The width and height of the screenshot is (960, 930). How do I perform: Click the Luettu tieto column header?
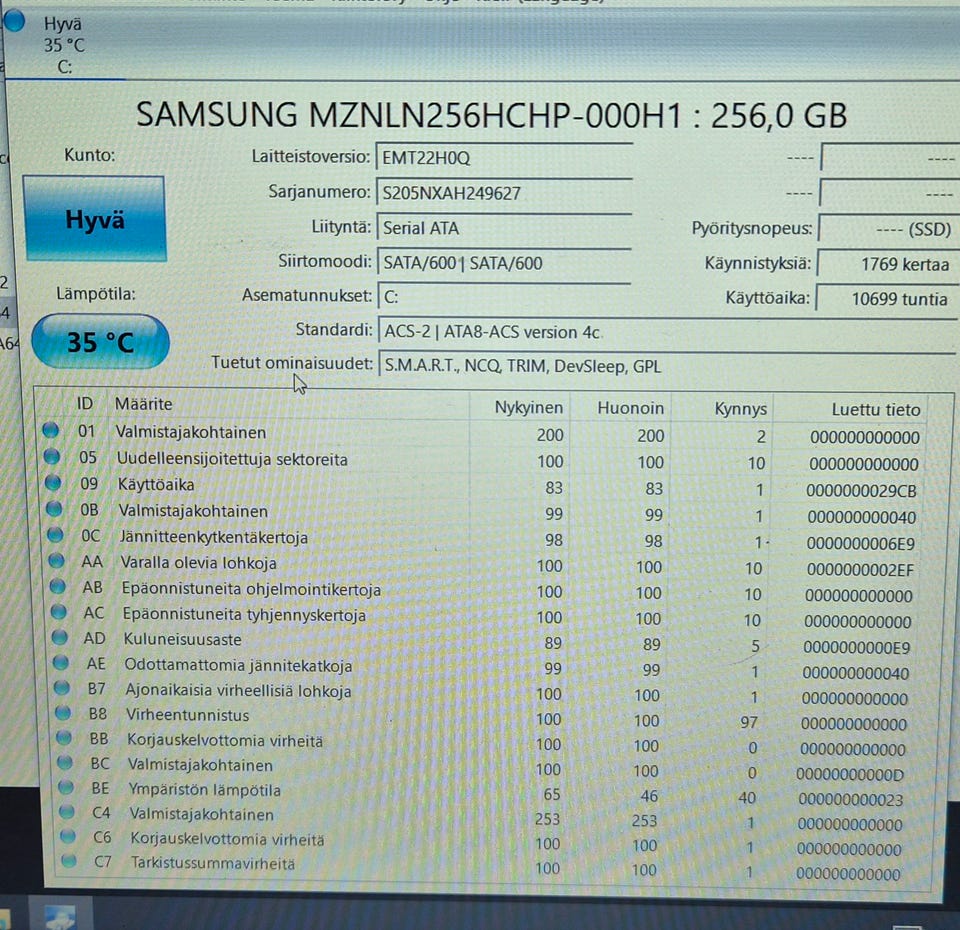(x=876, y=410)
